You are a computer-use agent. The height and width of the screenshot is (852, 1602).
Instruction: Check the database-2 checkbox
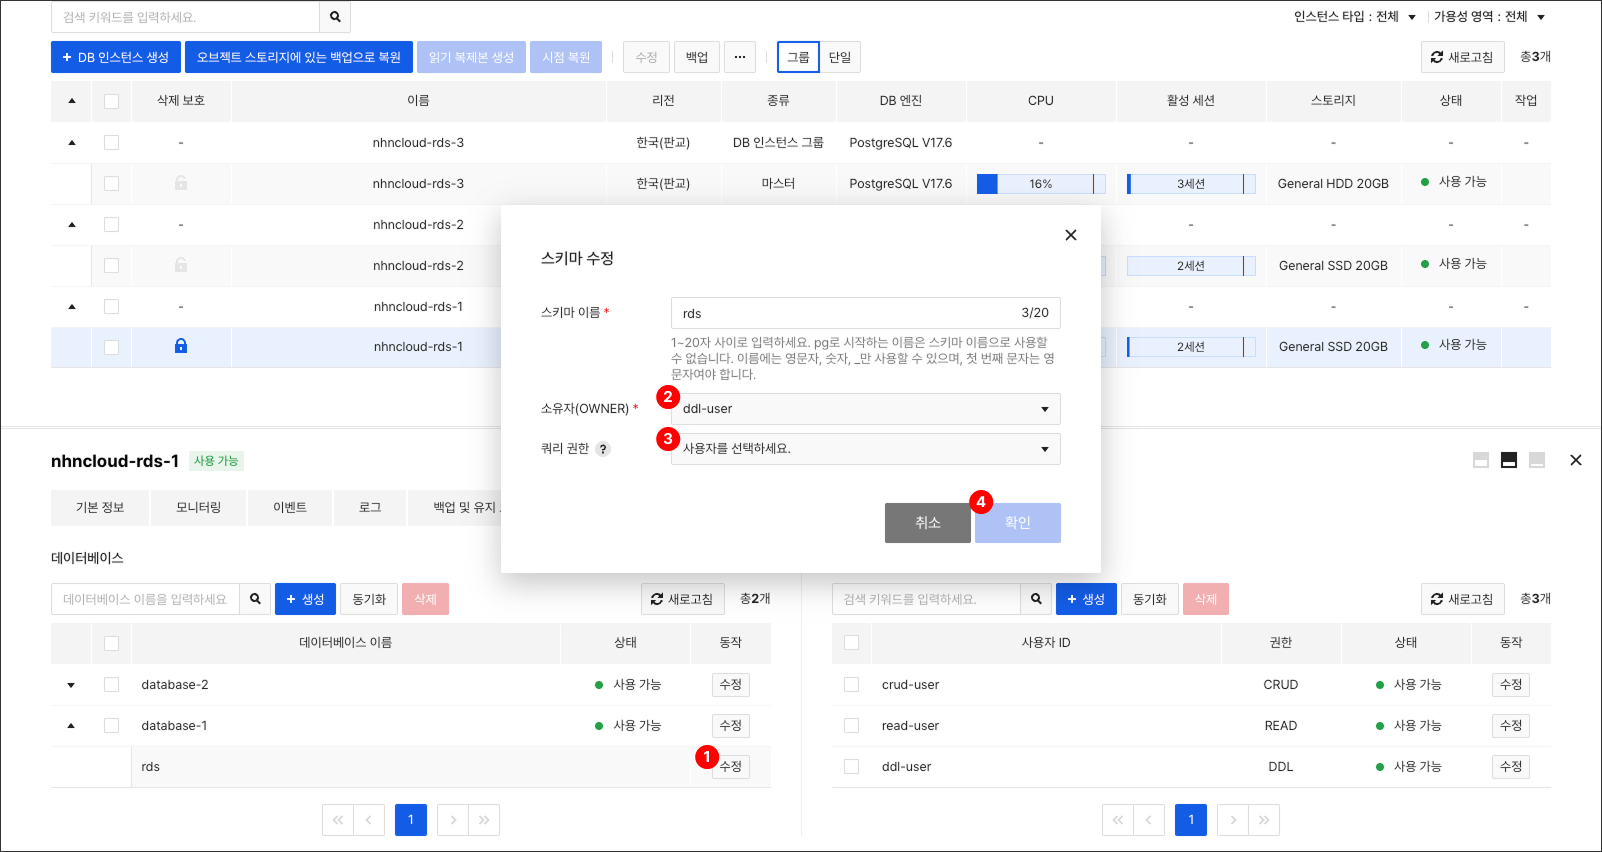pos(111,684)
